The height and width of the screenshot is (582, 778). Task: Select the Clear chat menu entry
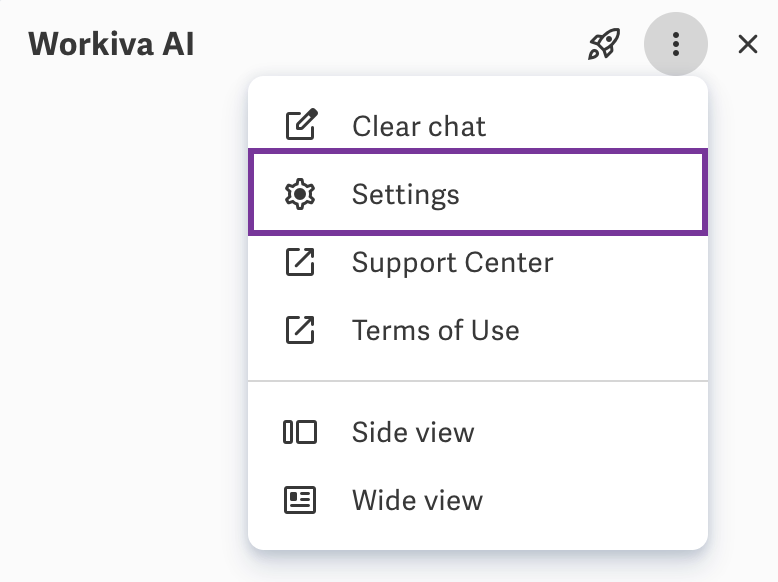click(x=478, y=126)
